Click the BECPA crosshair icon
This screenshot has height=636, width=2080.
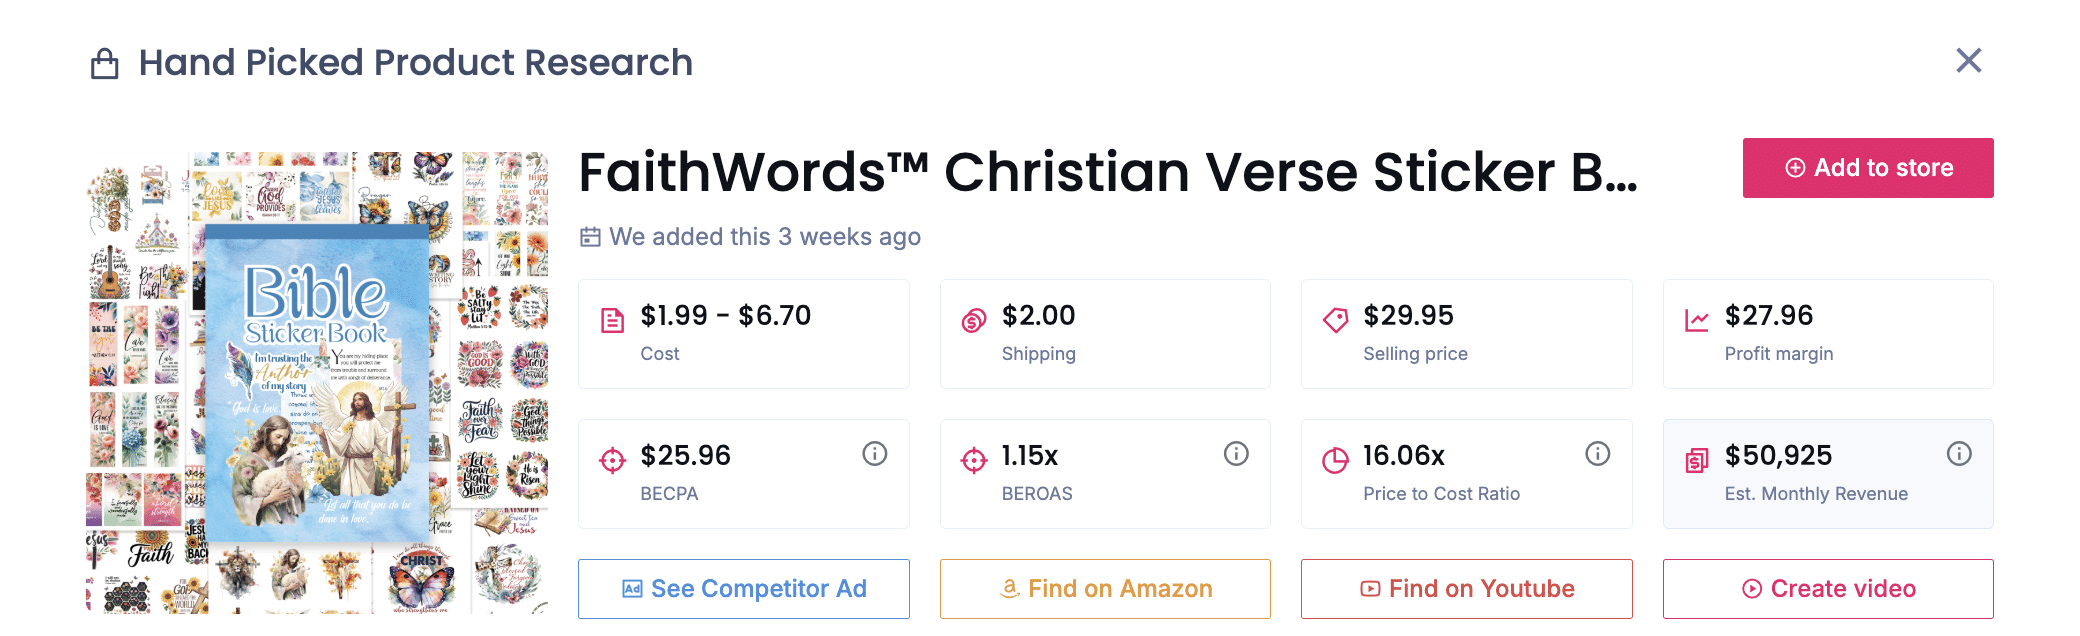pyautogui.click(x=612, y=460)
